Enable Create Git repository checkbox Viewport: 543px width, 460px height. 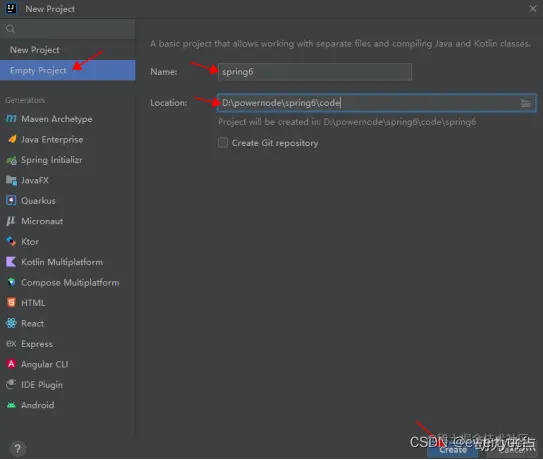tap(223, 142)
